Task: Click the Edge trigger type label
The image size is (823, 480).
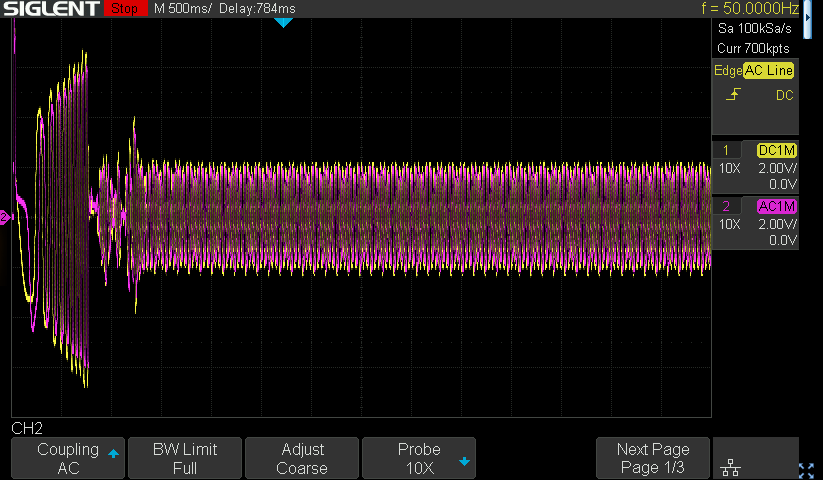Action: point(728,70)
